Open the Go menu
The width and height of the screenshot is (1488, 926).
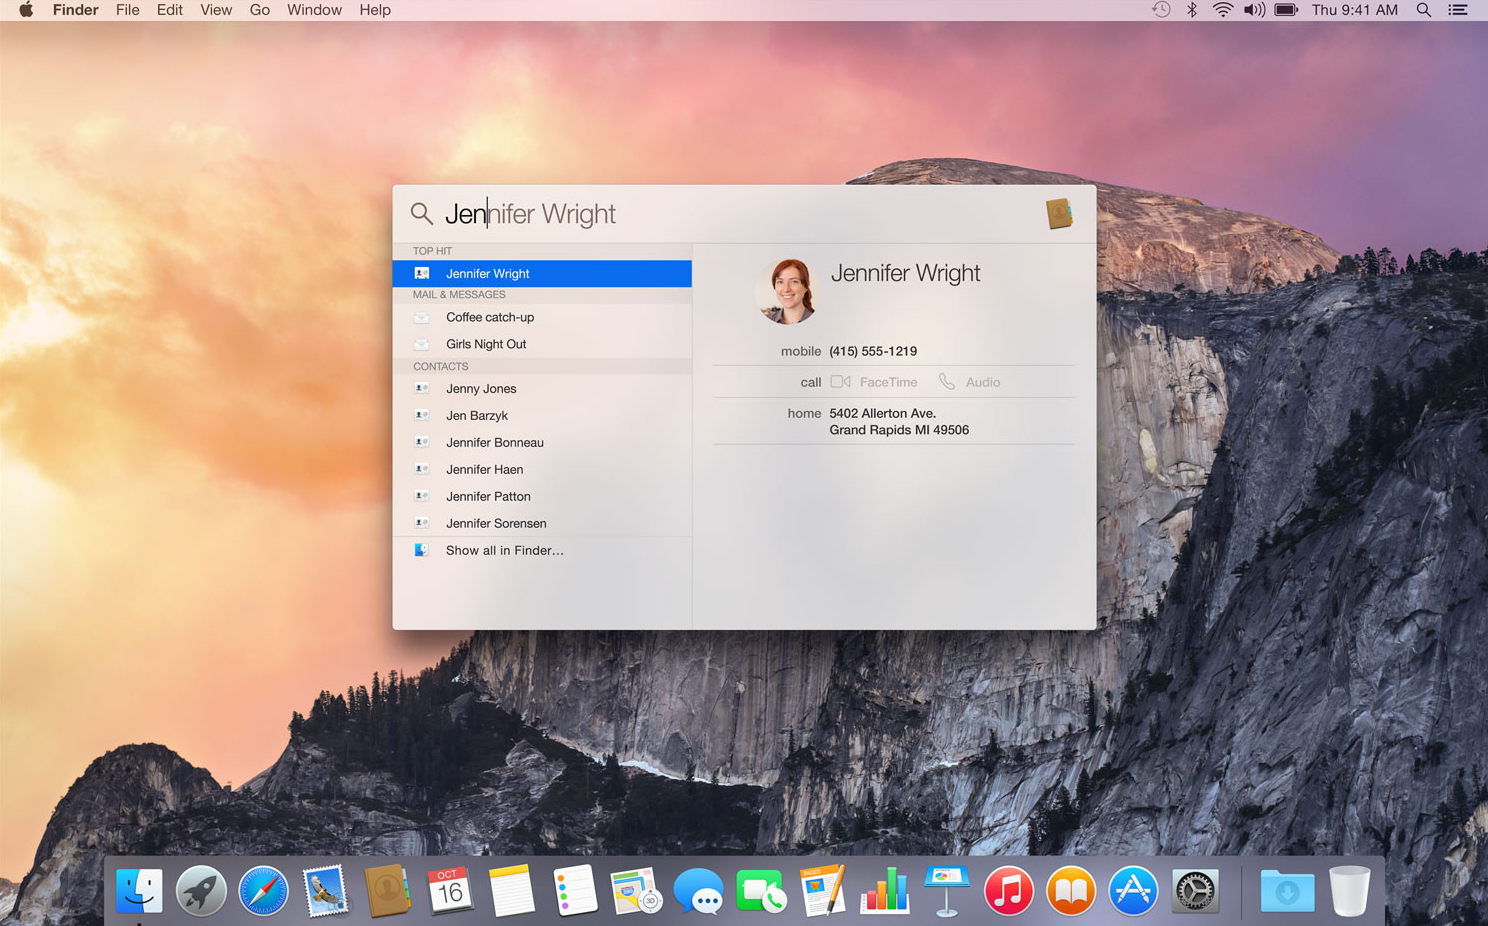tap(259, 10)
